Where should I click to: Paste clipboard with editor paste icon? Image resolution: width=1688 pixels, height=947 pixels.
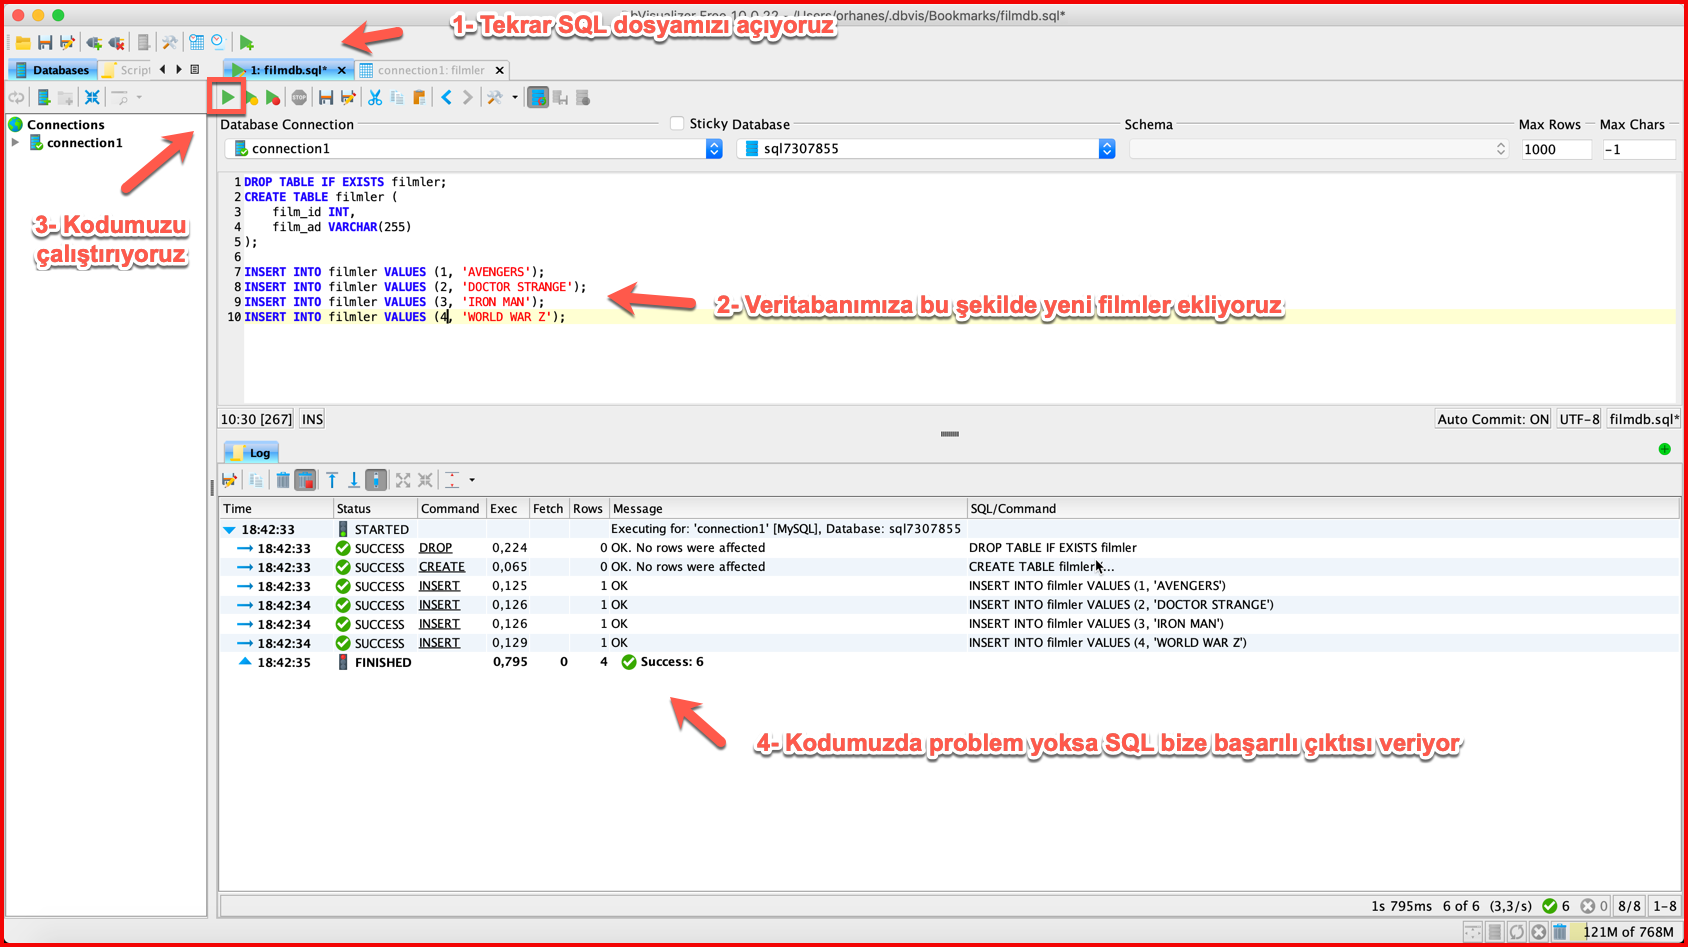(x=419, y=97)
